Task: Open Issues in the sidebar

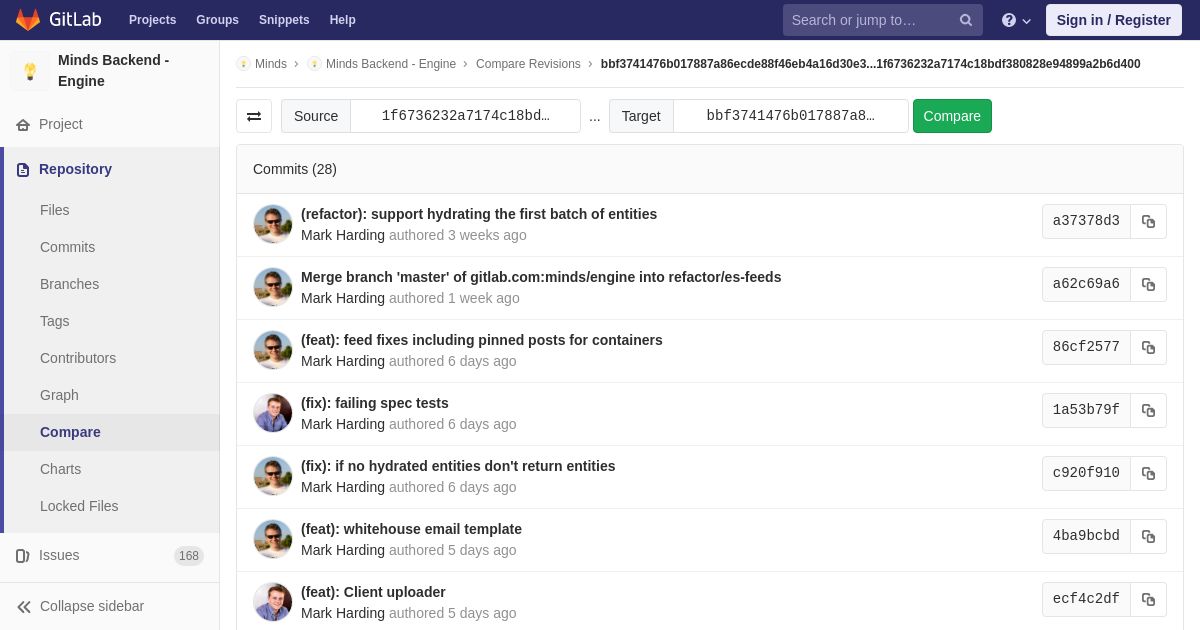Action: pyautogui.click(x=59, y=555)
